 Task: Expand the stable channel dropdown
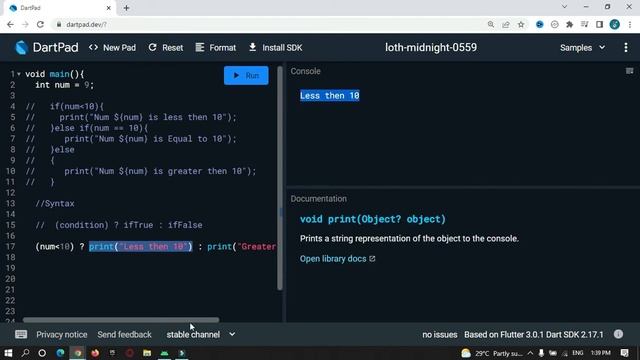tap(201, 335)
